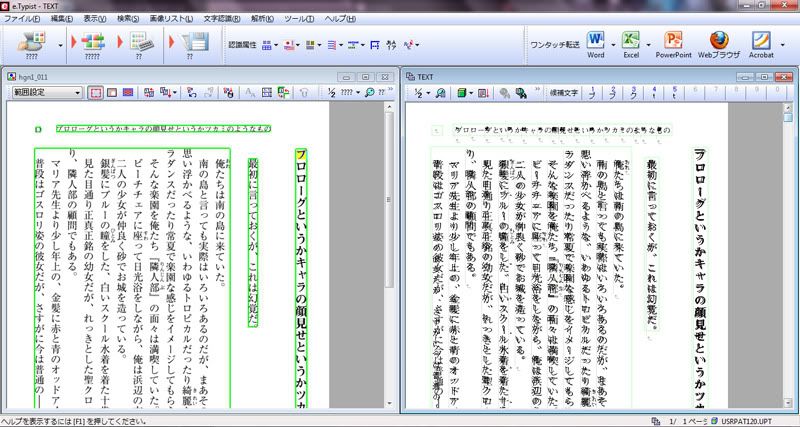Send text to Excel
The height and width of the screenshot is (427, 800).
631,44
